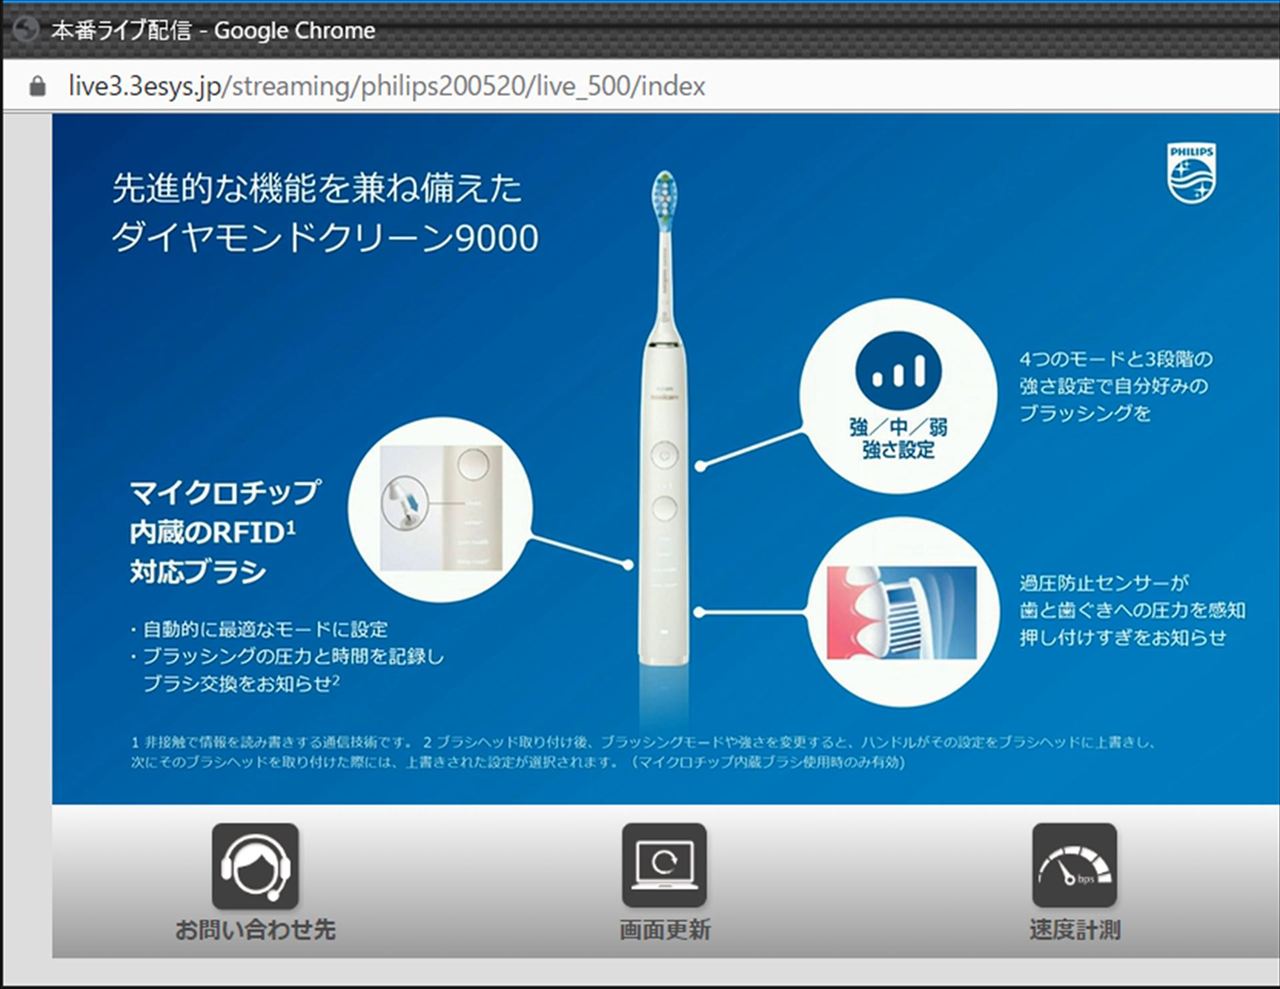The width and height of the screenshot is (1280, 989).
Task: Click the マイクロチップ内蔵のRFID heading
Action: tap(225, 531)
